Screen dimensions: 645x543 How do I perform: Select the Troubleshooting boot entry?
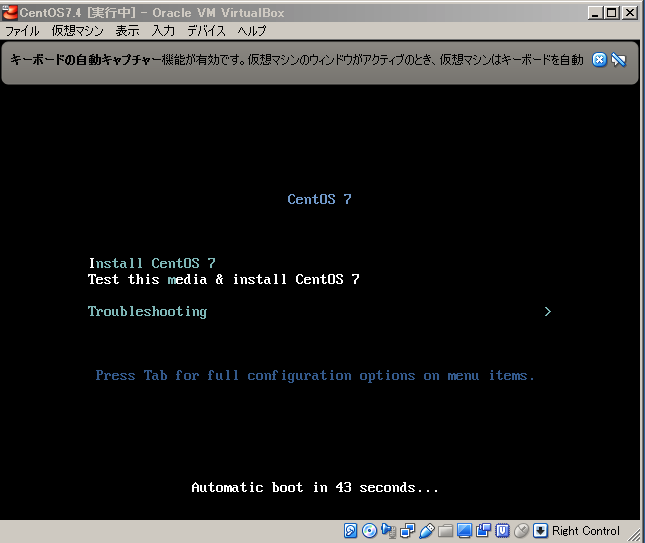[x=147, y=311]
